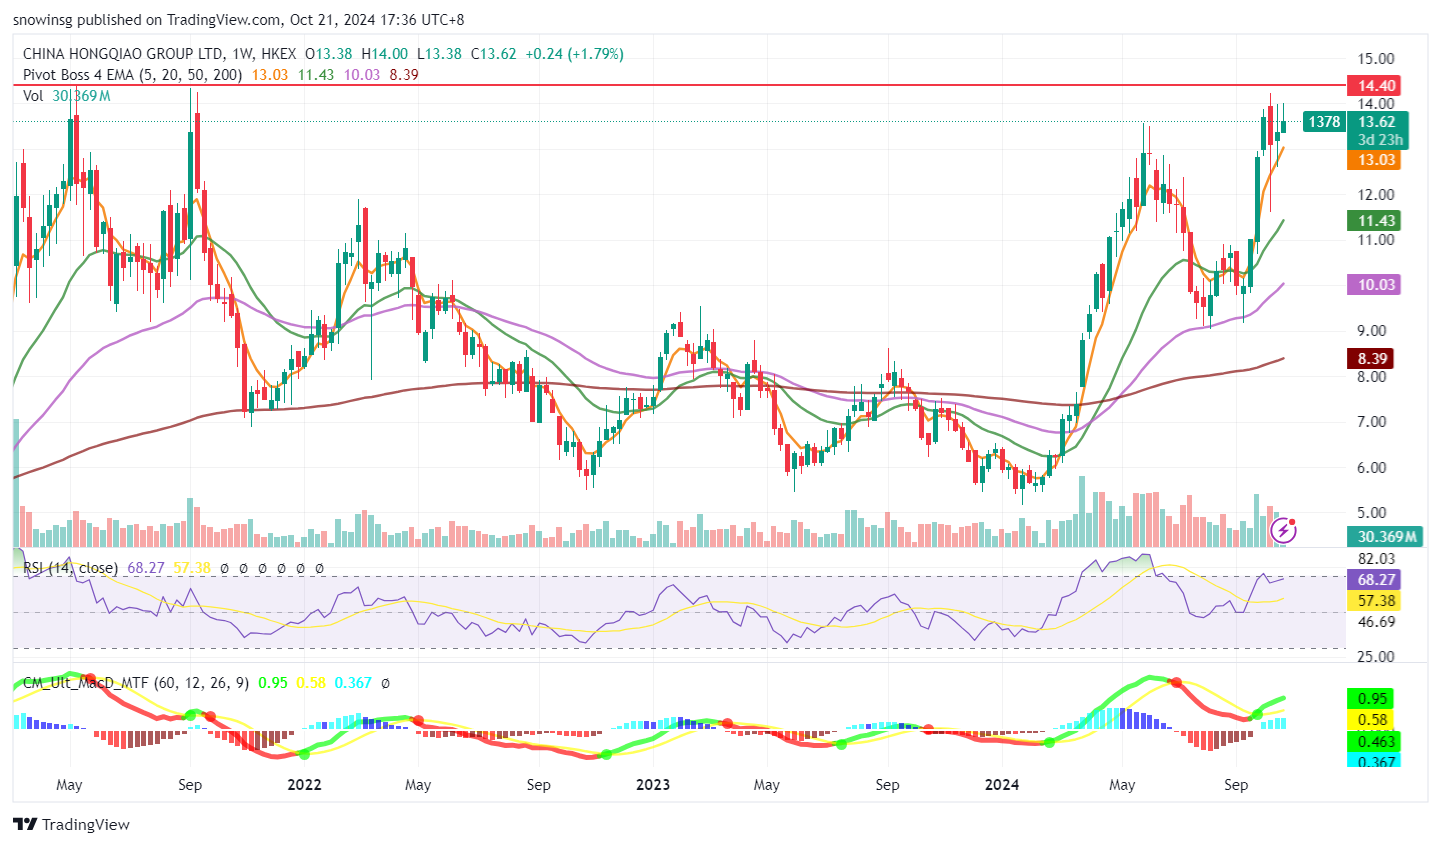Screen dimensions: 1441x846
Task: Click the TradingView logo at bottom left
Action: click(x=71, y=824)
